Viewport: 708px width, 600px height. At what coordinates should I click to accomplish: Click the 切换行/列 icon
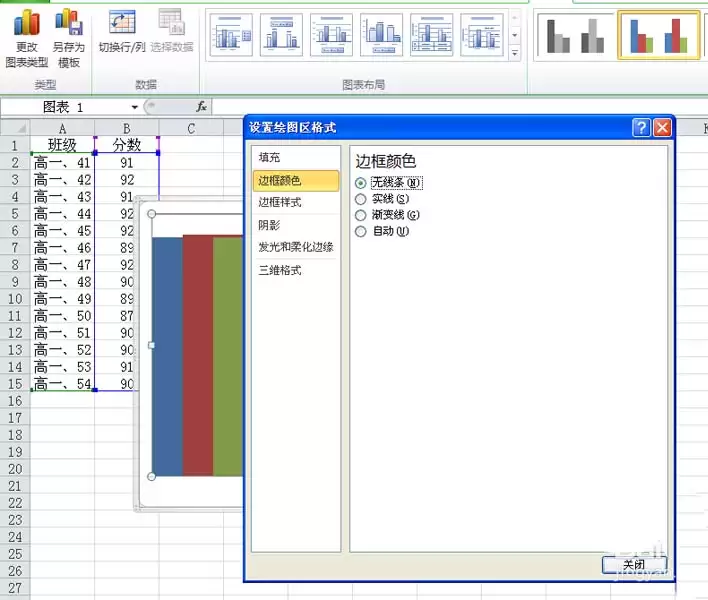(122, 24)
